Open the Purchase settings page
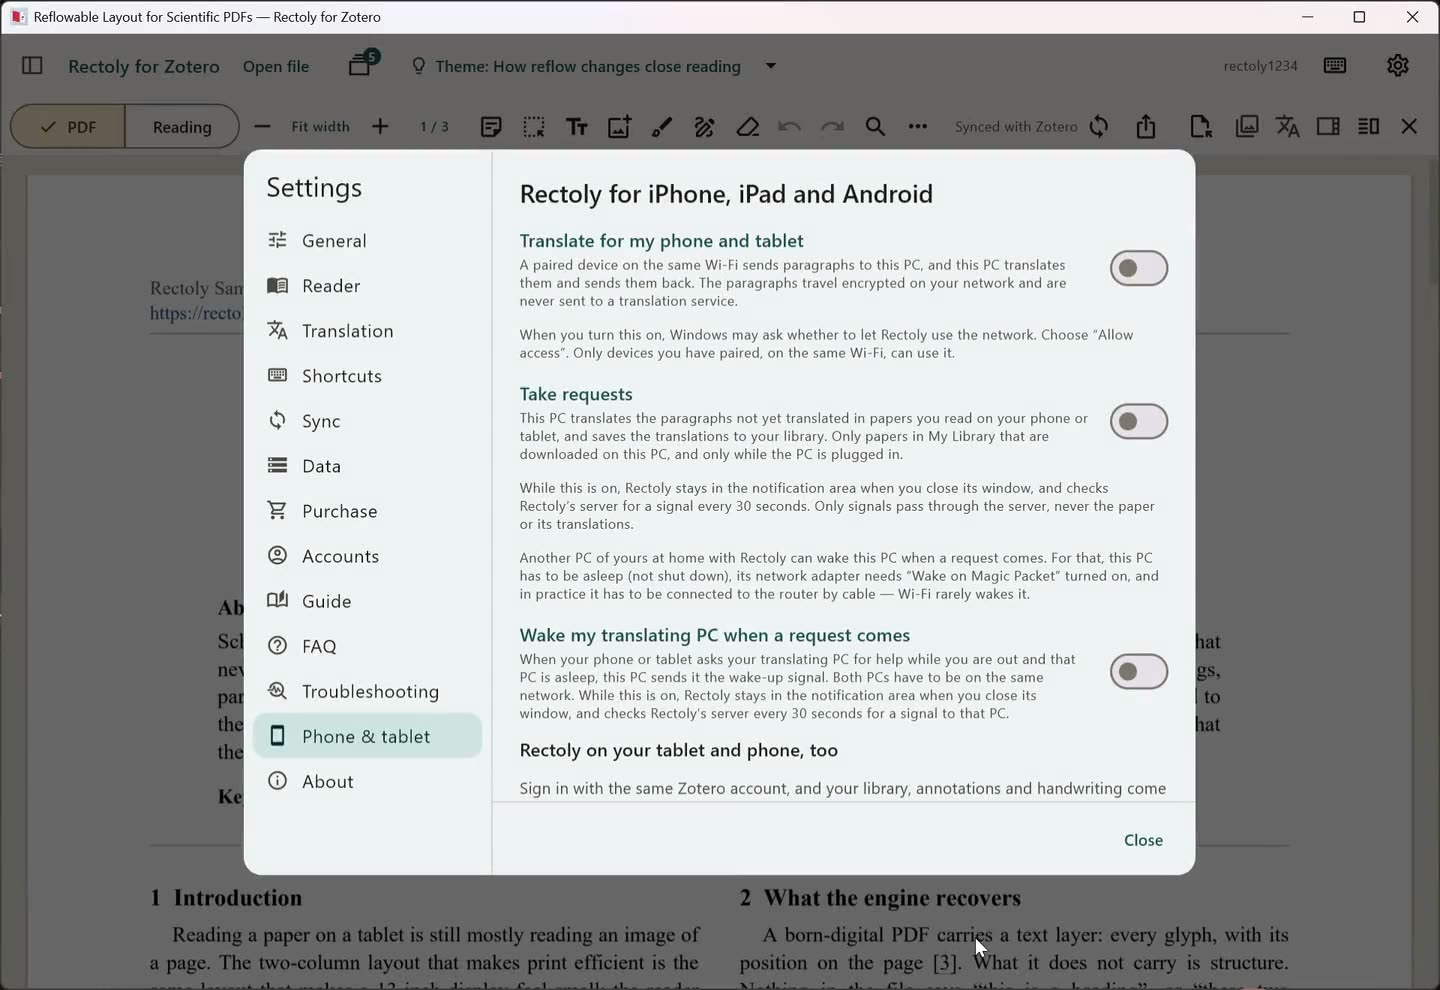Image resolution: width=1440 pixels, height=990 pixels. pos(367,511)
